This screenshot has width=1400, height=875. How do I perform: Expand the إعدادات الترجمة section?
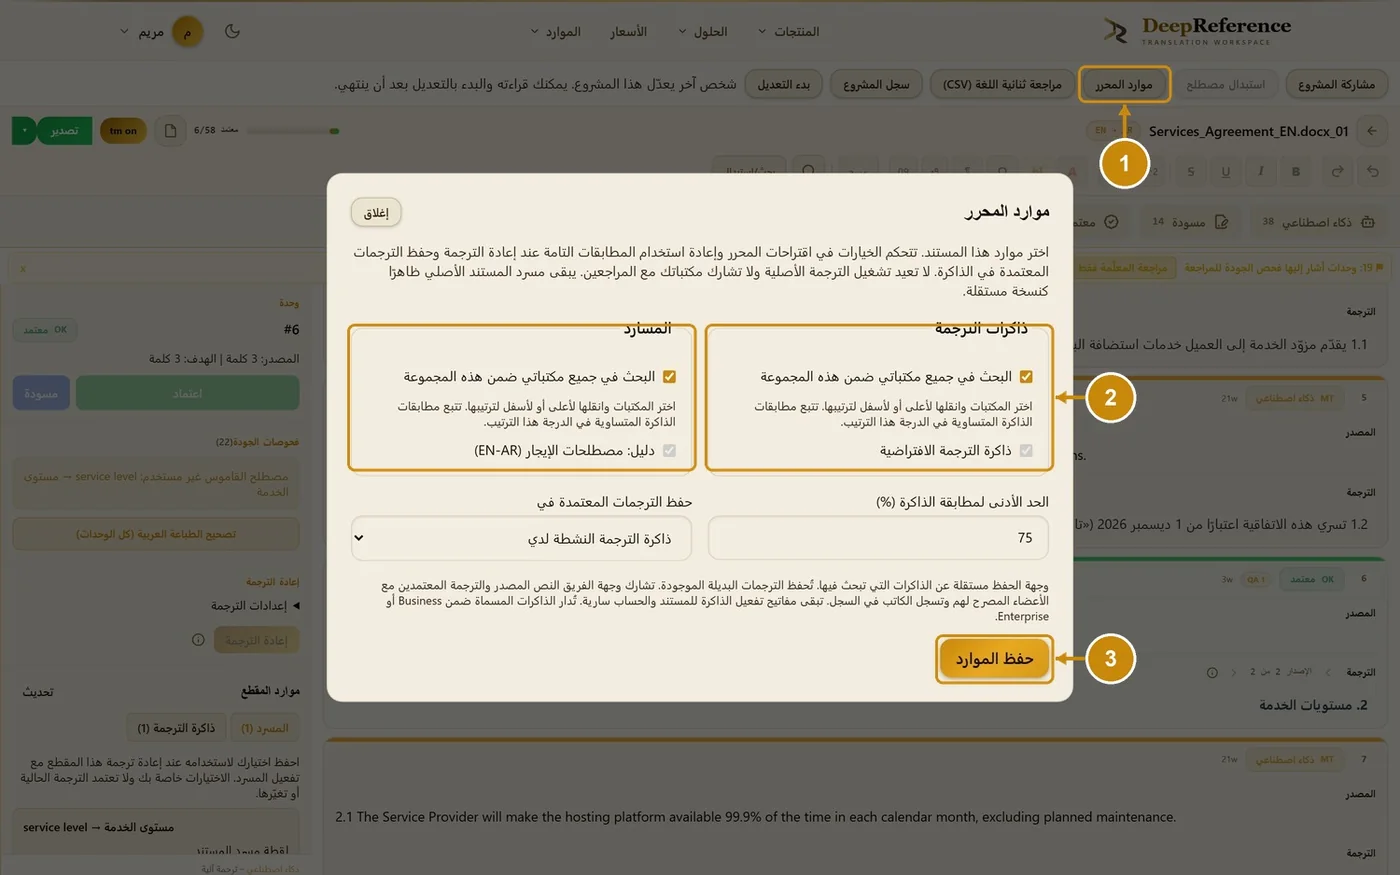click(x=255, y=606)
